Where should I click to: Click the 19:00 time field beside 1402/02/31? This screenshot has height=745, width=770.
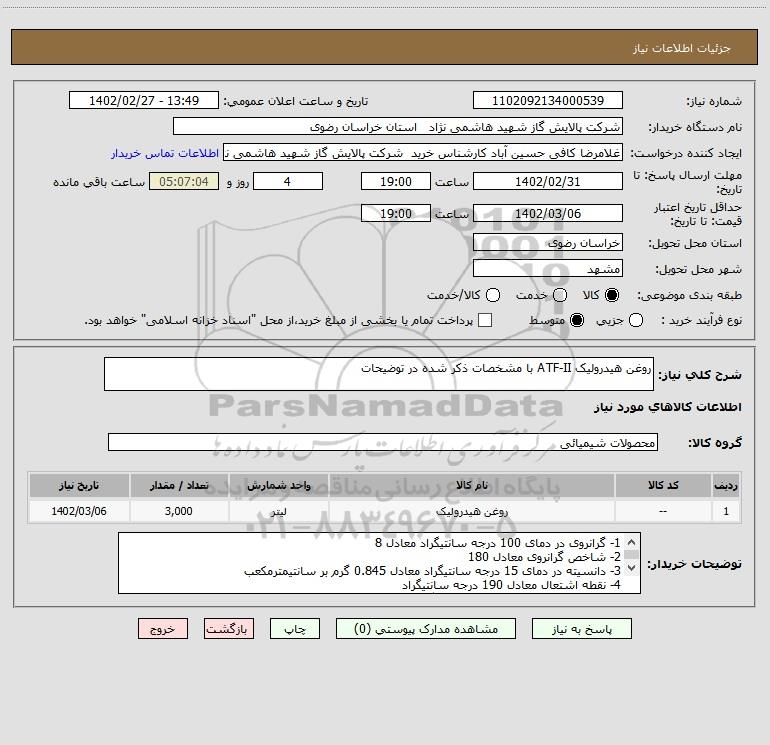396,181
